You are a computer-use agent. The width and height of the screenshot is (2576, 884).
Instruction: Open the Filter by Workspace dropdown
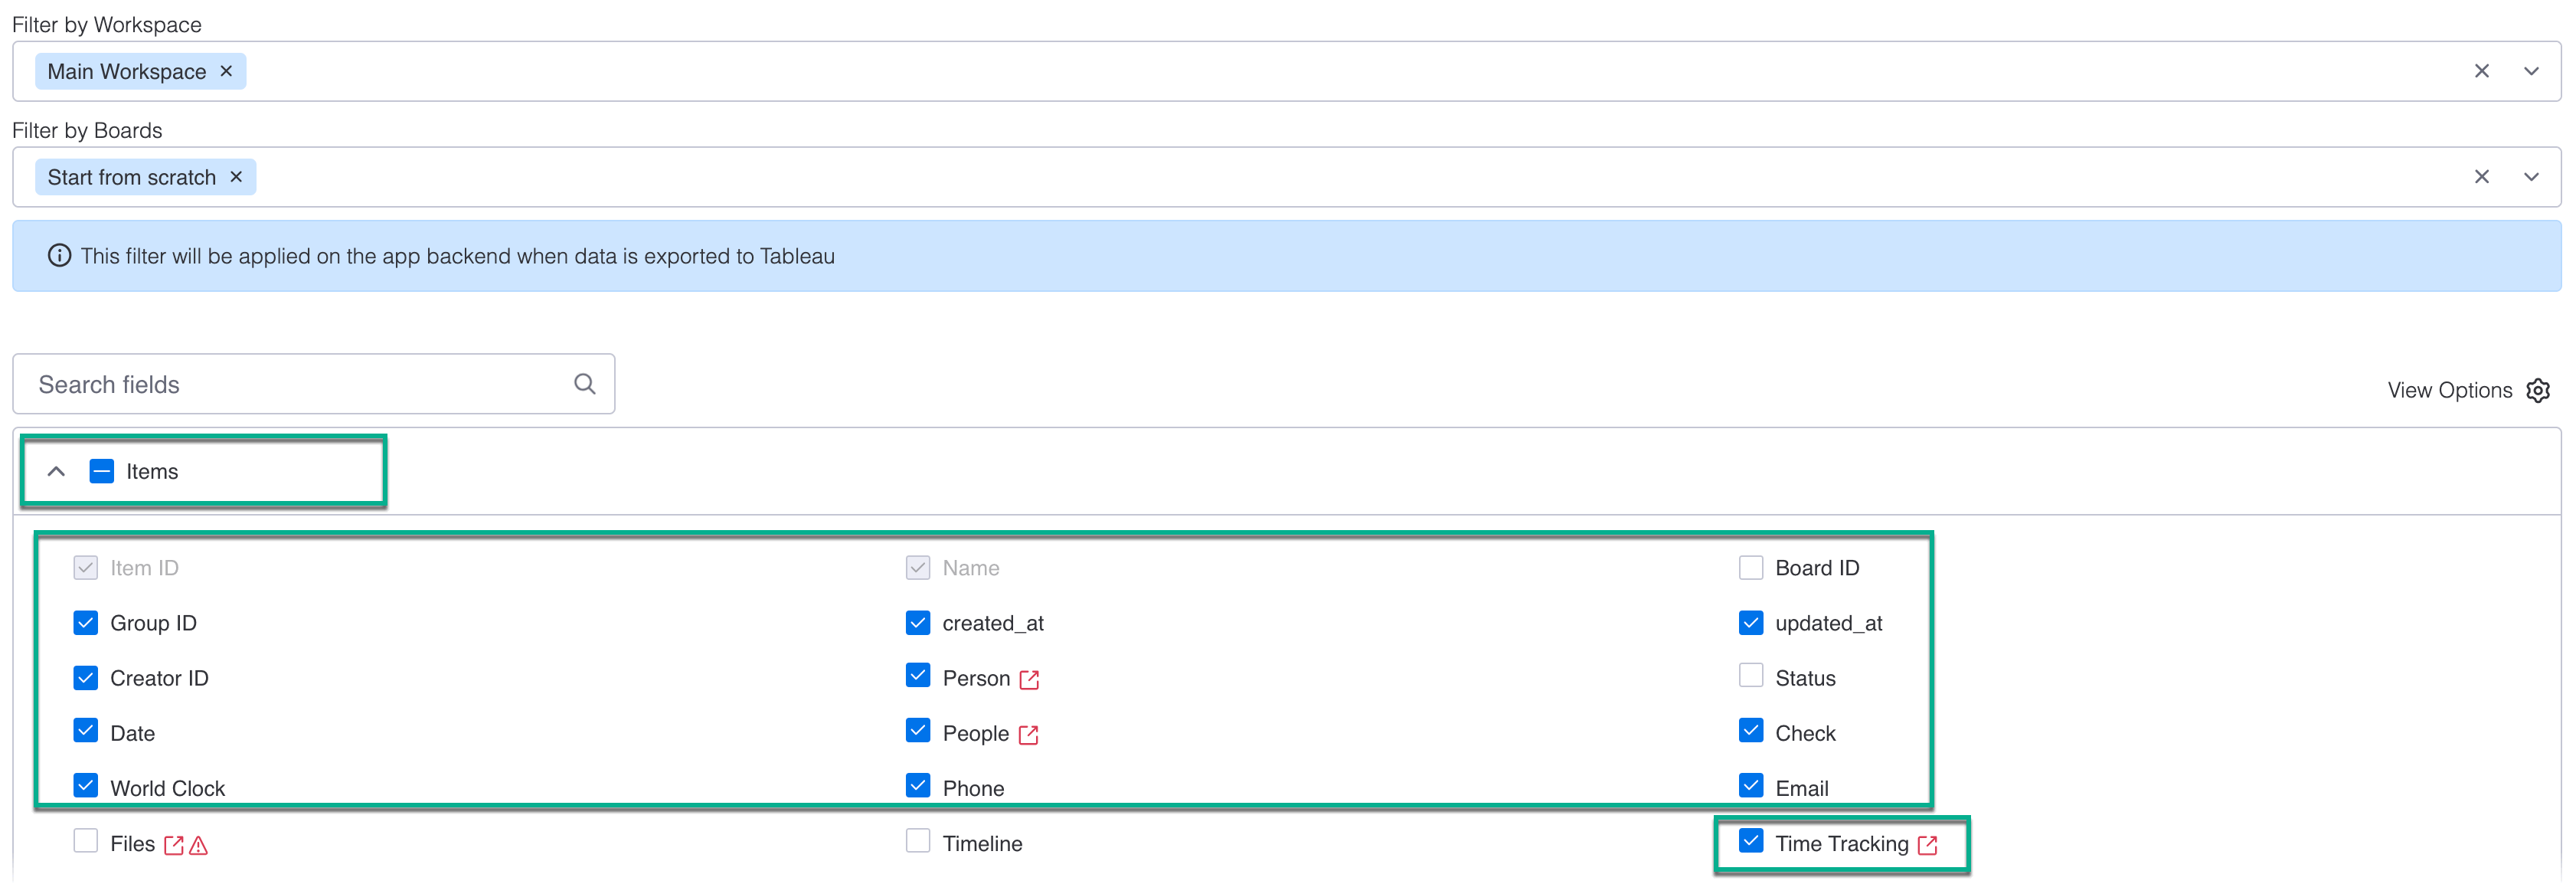click(x=2532, y=71)
